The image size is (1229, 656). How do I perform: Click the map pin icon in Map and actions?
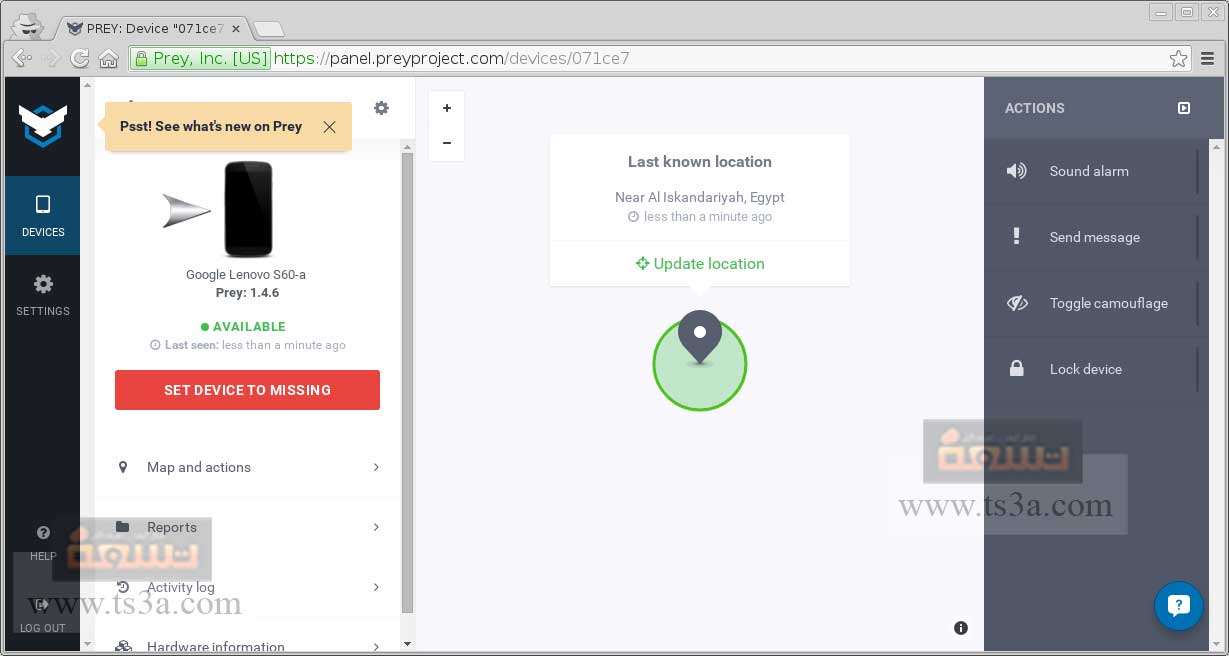click(x=123, y=467)
